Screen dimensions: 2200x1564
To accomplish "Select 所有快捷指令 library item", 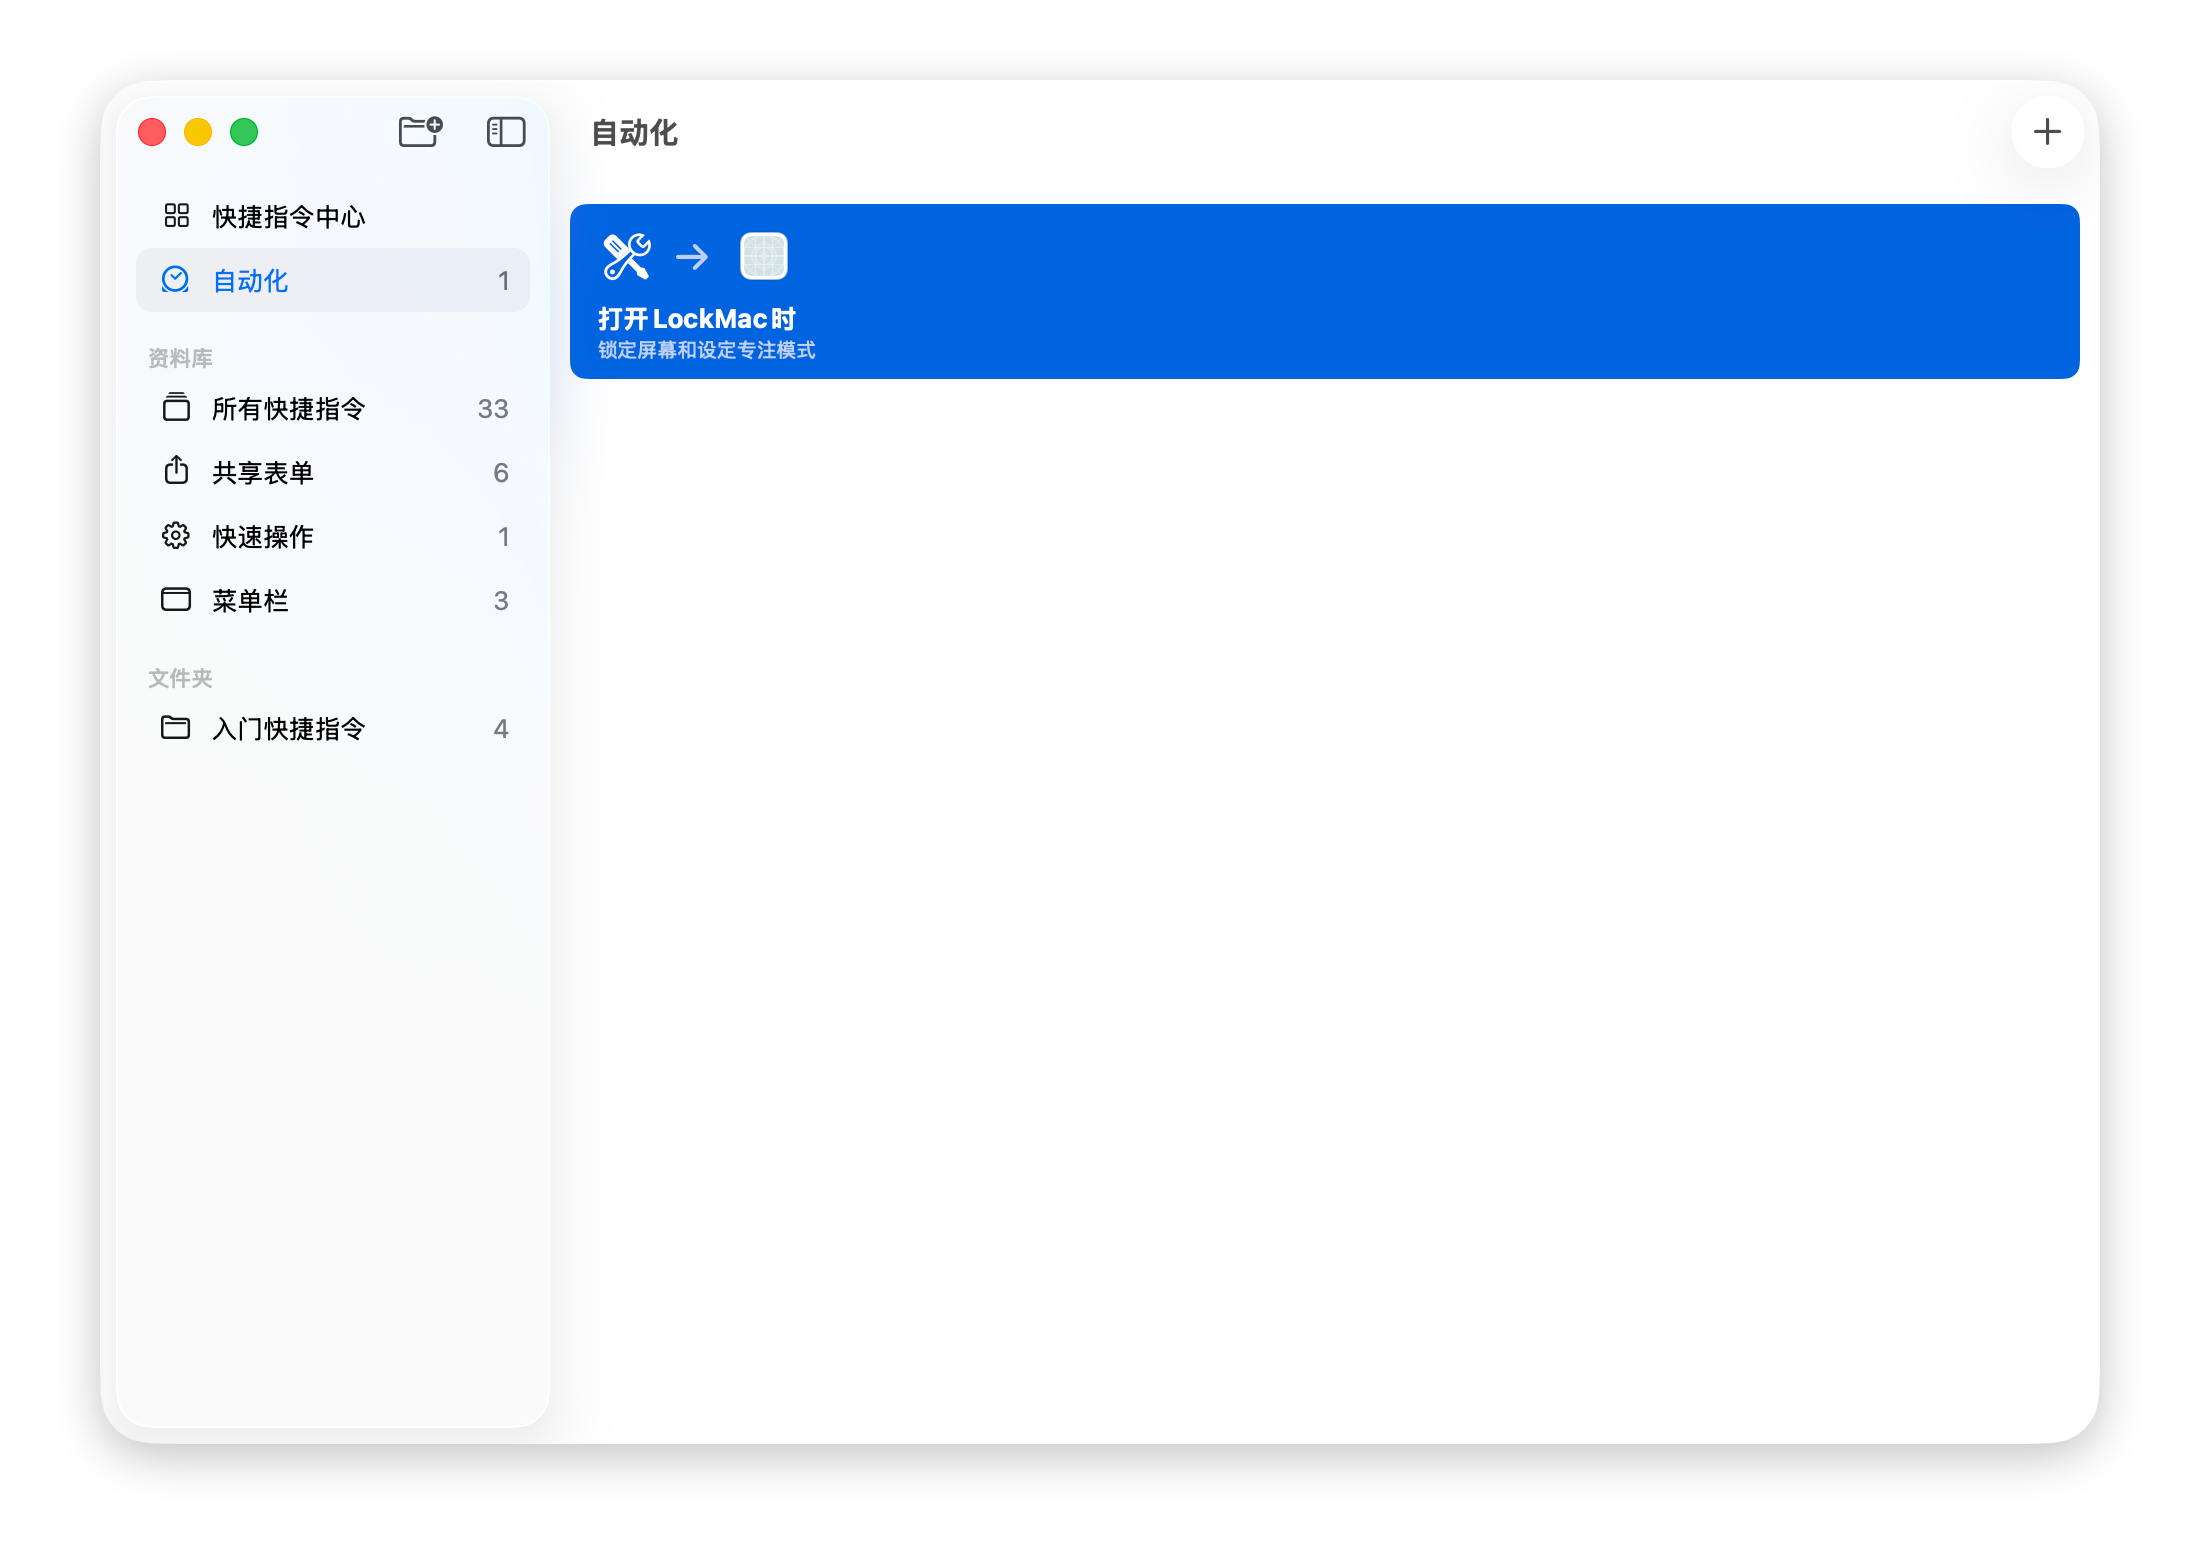I will point(289,408).
